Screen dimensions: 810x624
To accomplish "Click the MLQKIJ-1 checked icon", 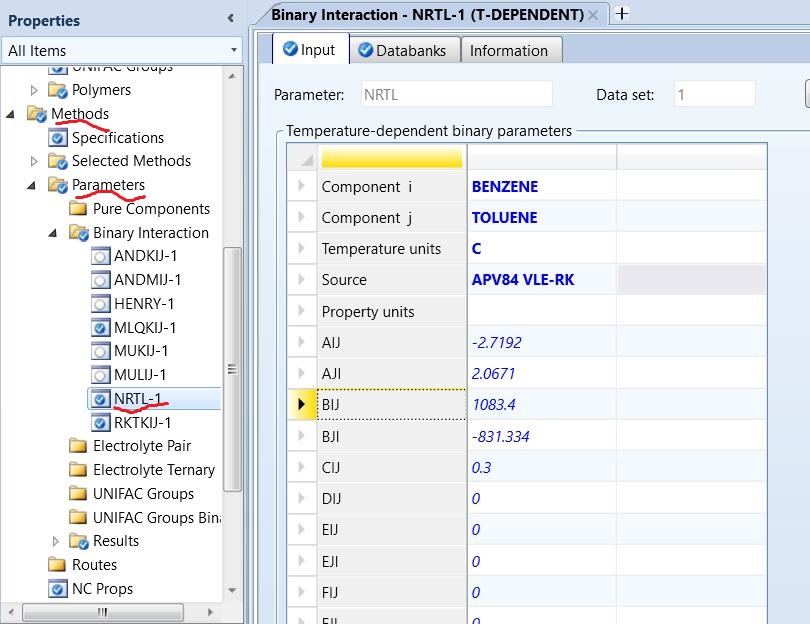I will click(x=100, y=328).
